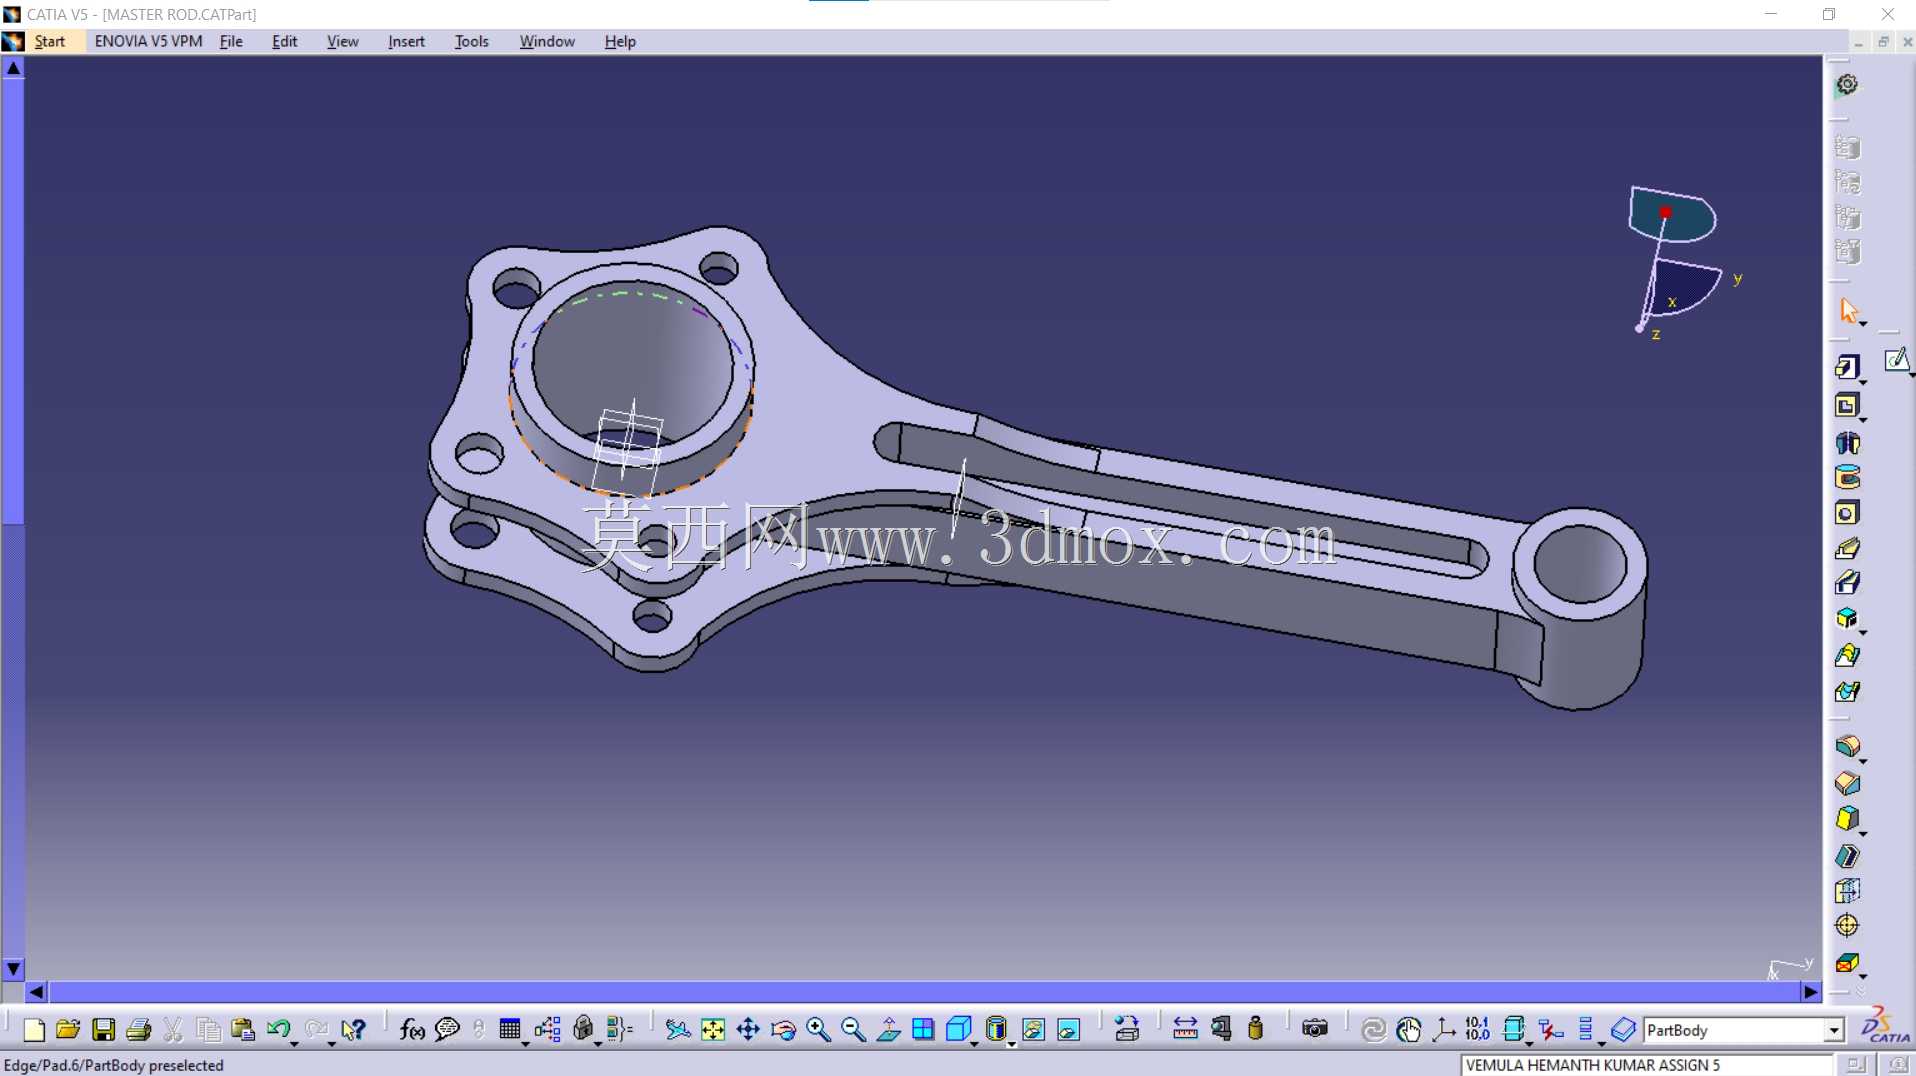Save the document with floppy icon

pyautogui.click(x=103, y=1029)
